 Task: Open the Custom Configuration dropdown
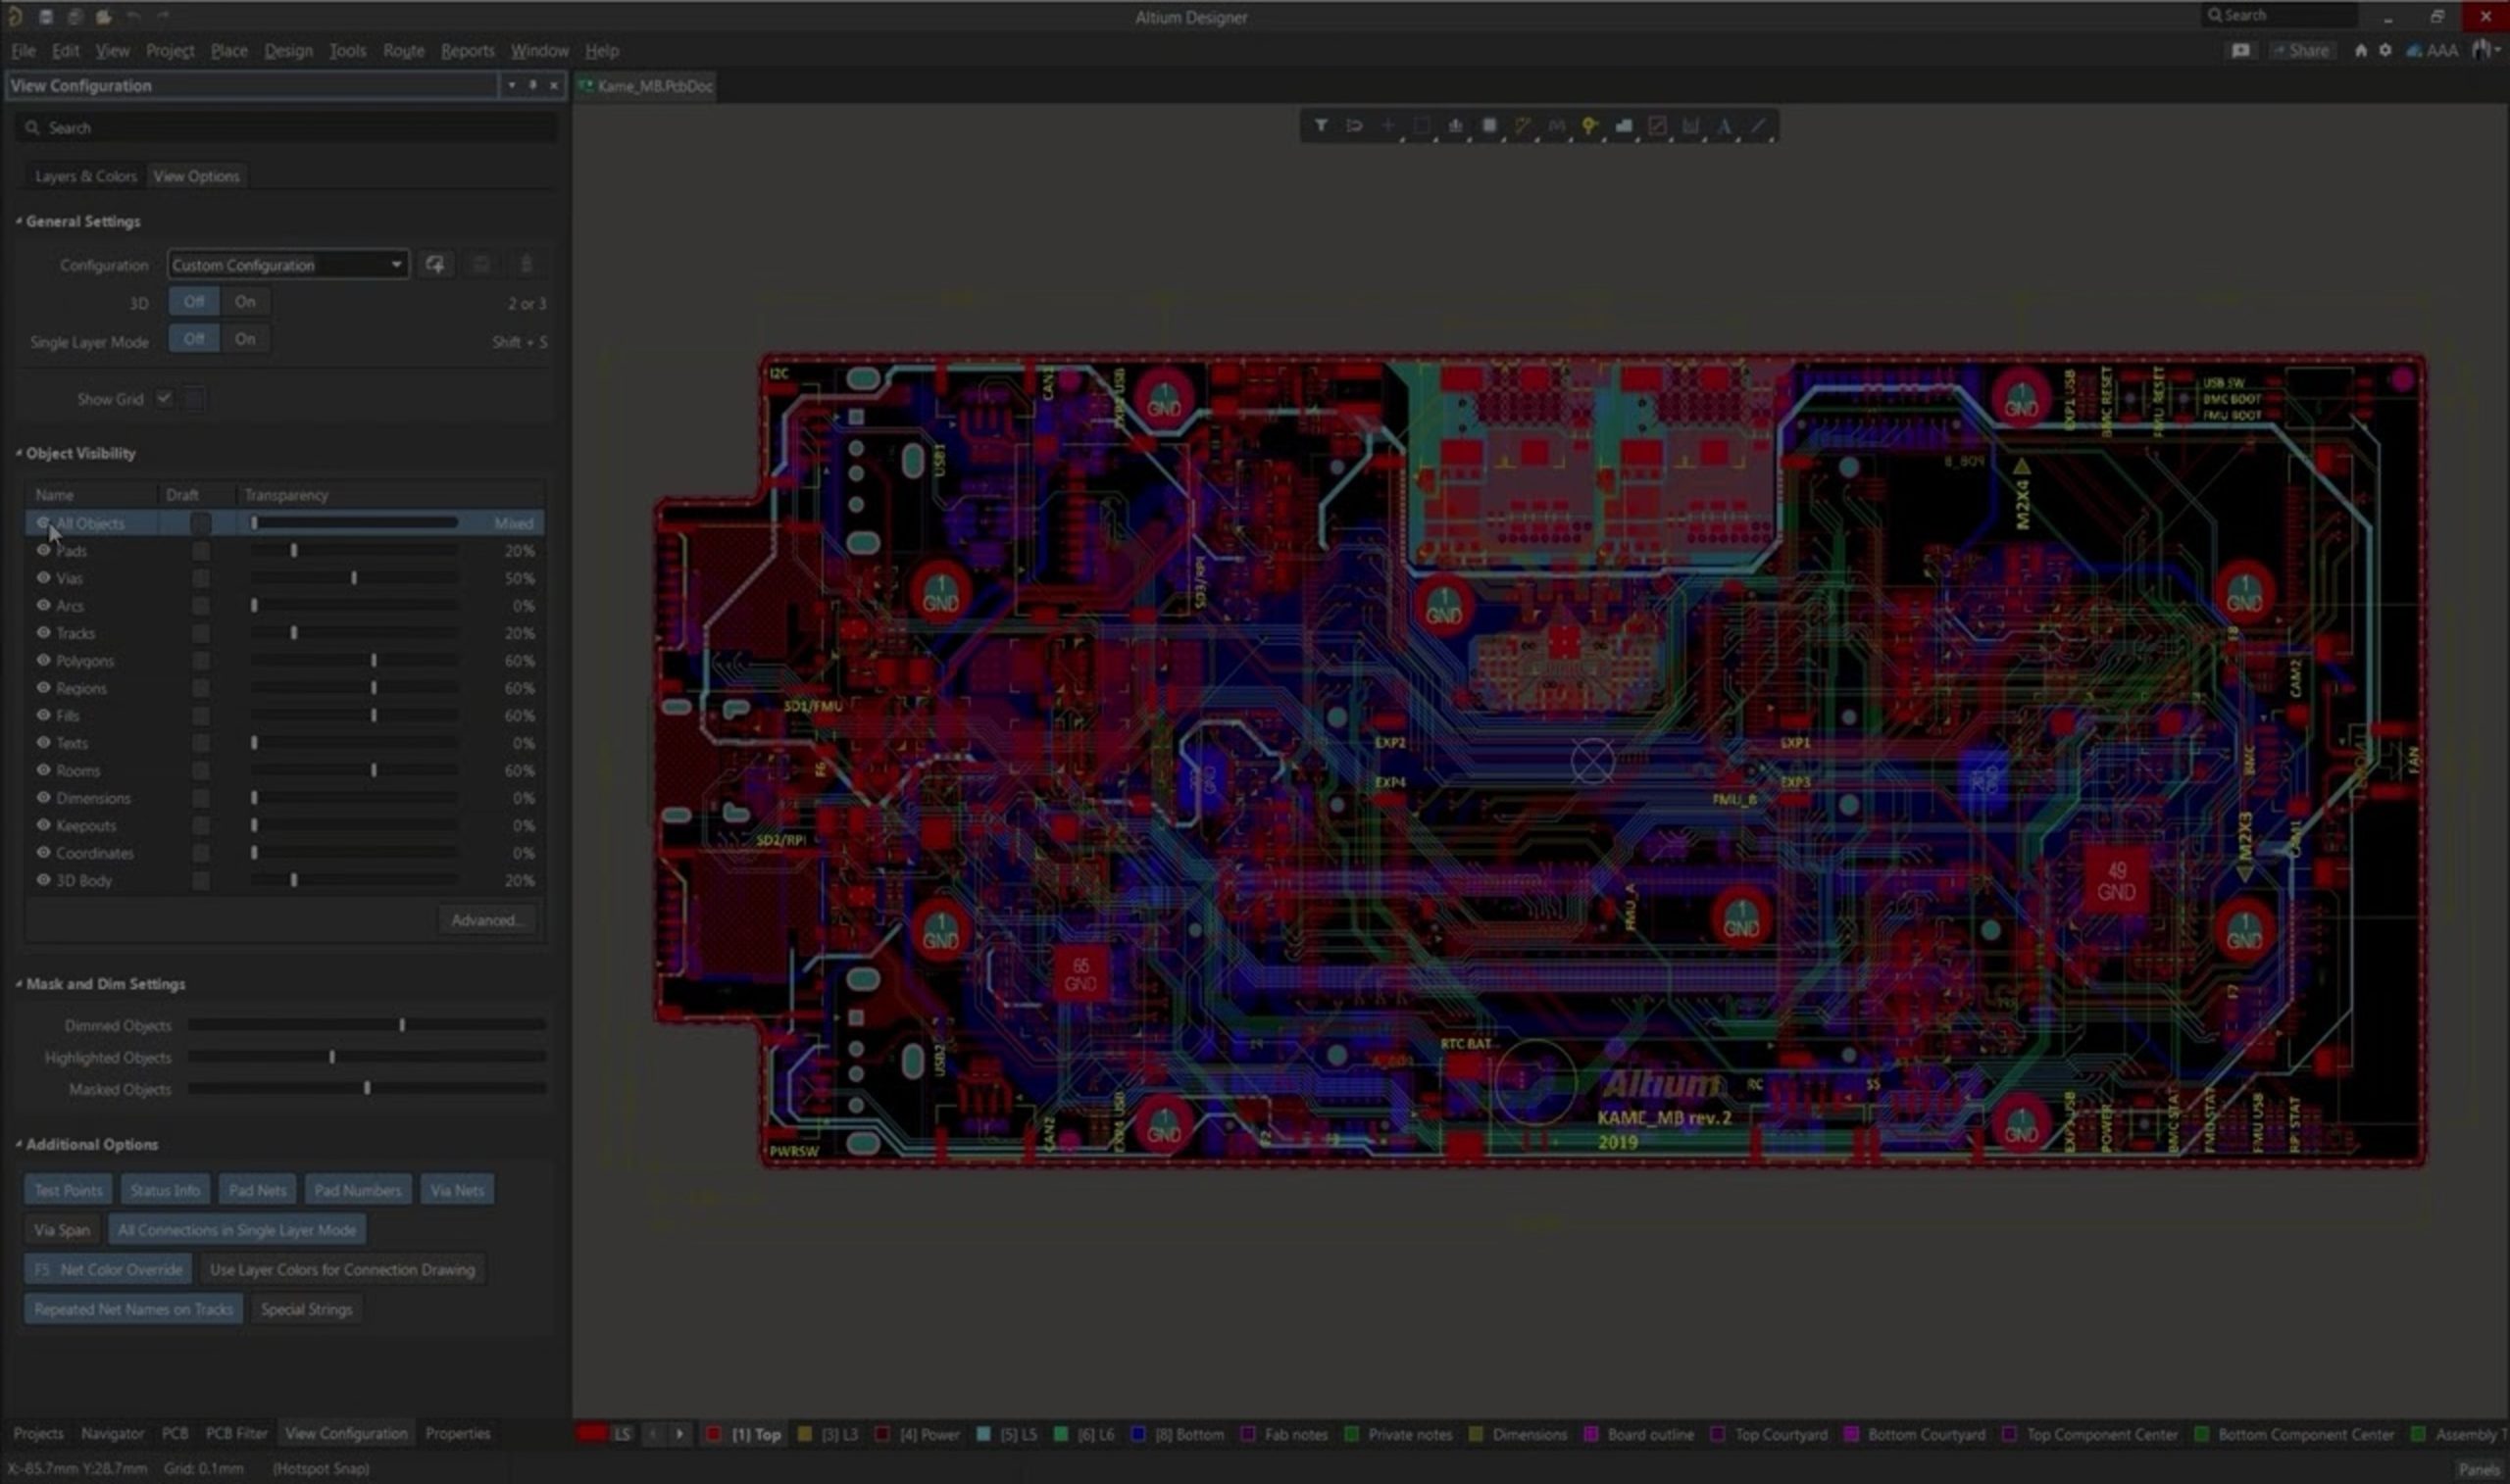coord(287,265)
